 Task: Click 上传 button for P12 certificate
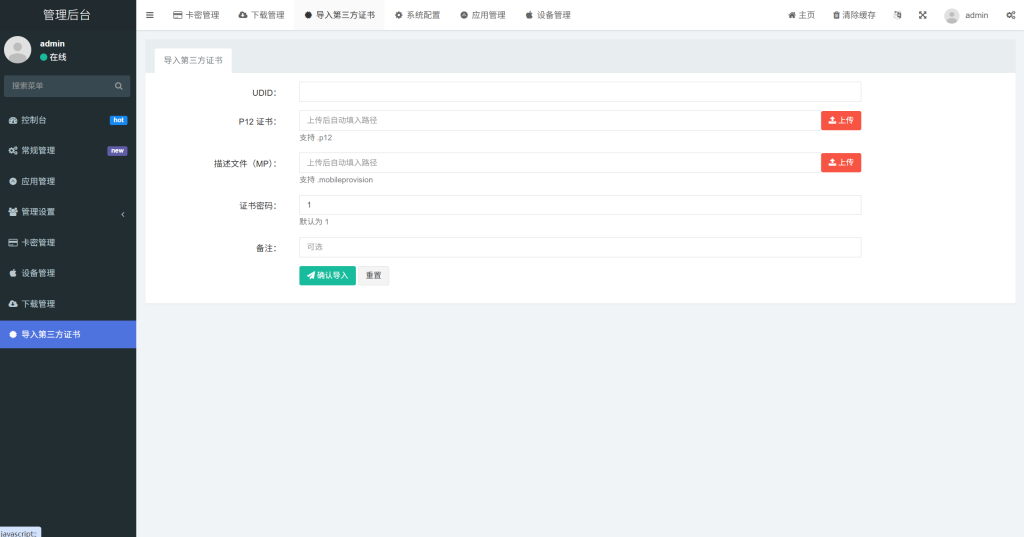(841, 120)
